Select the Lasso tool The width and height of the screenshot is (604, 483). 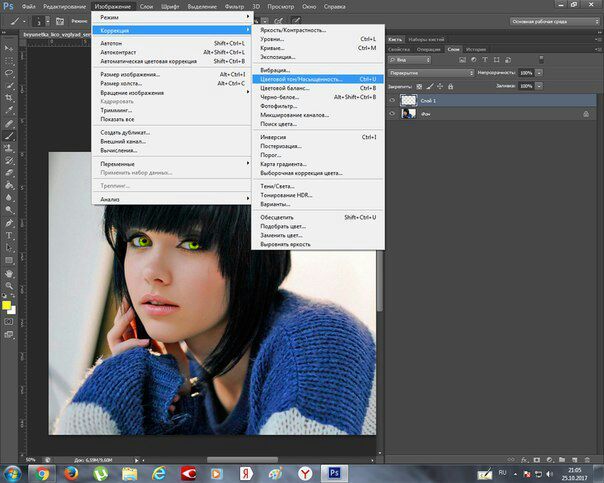(9, 73)
